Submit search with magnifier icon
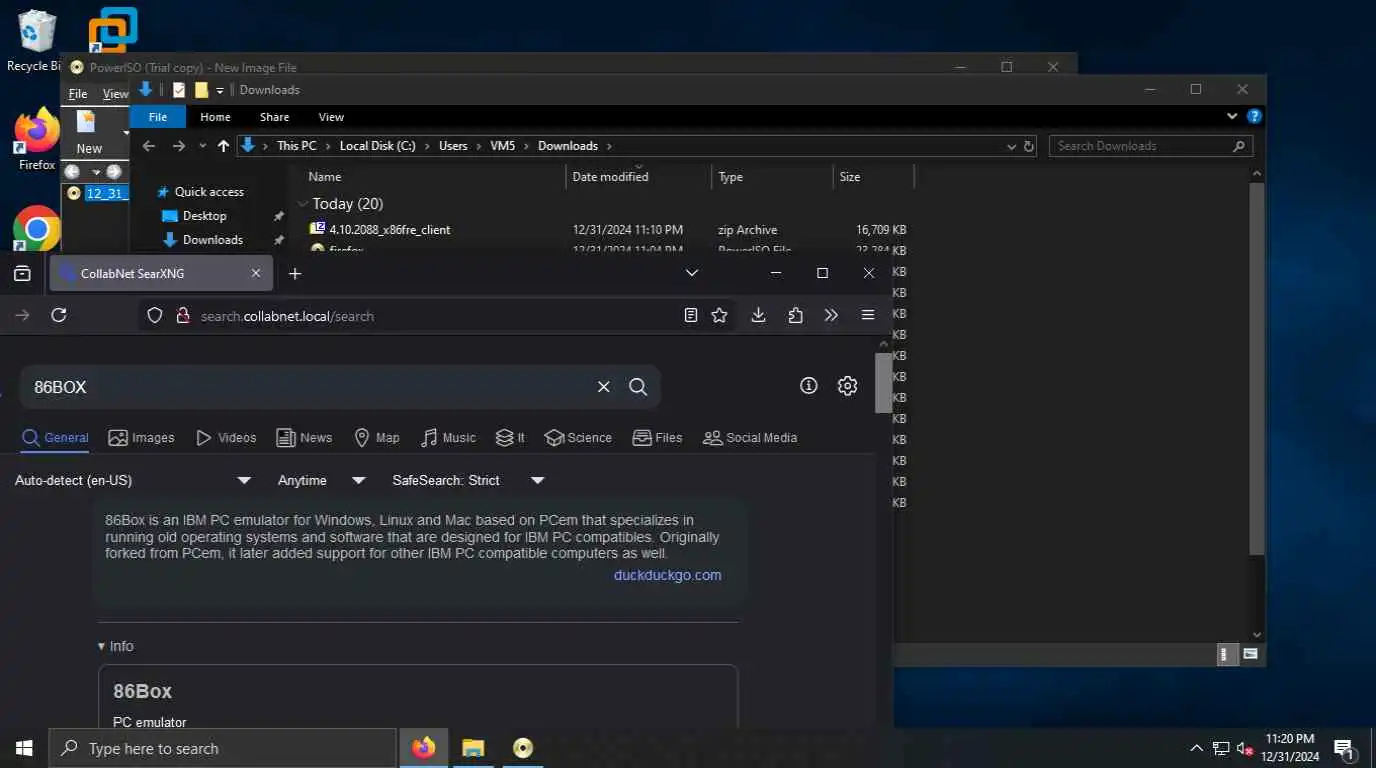 (638, 387)
